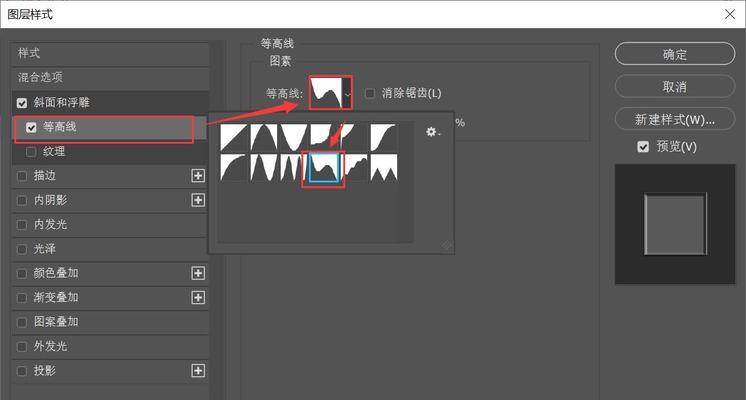
Task: Enable the 光泽 checkbox
Action: 22,249
